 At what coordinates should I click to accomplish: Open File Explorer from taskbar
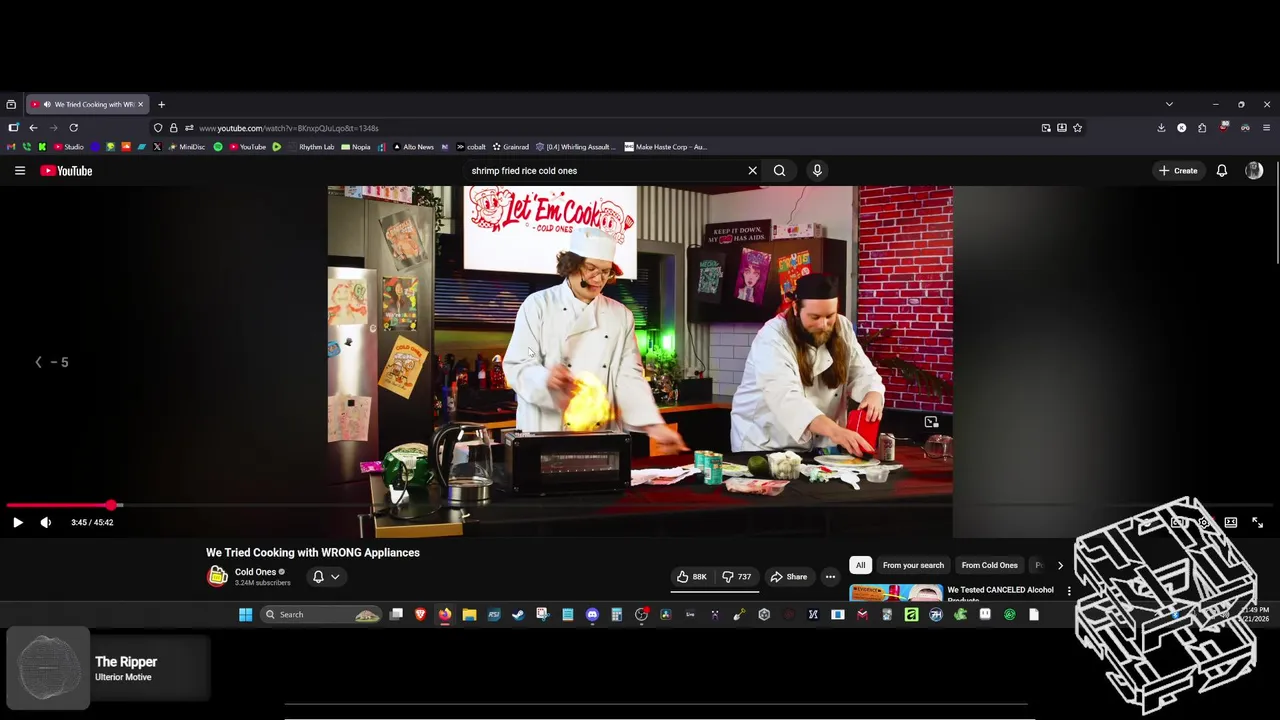469,615
